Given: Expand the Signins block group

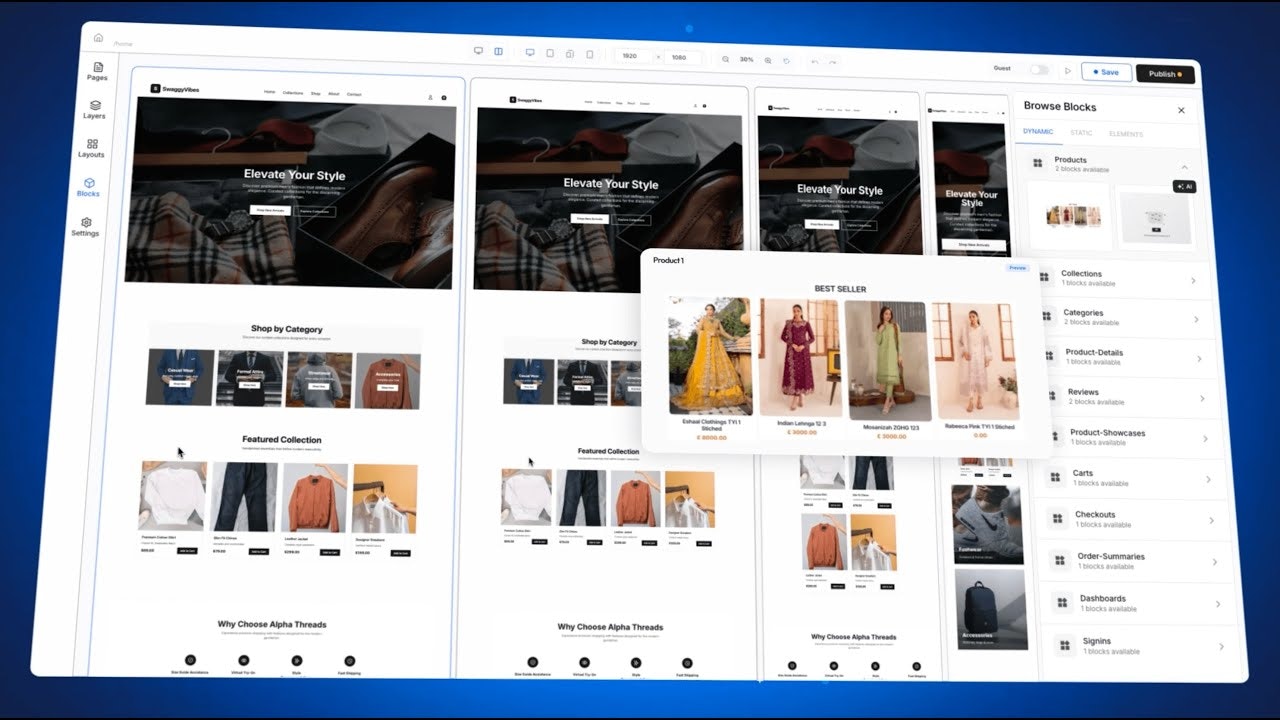Looking at the screenshot, I should [x=1140, y=646].
